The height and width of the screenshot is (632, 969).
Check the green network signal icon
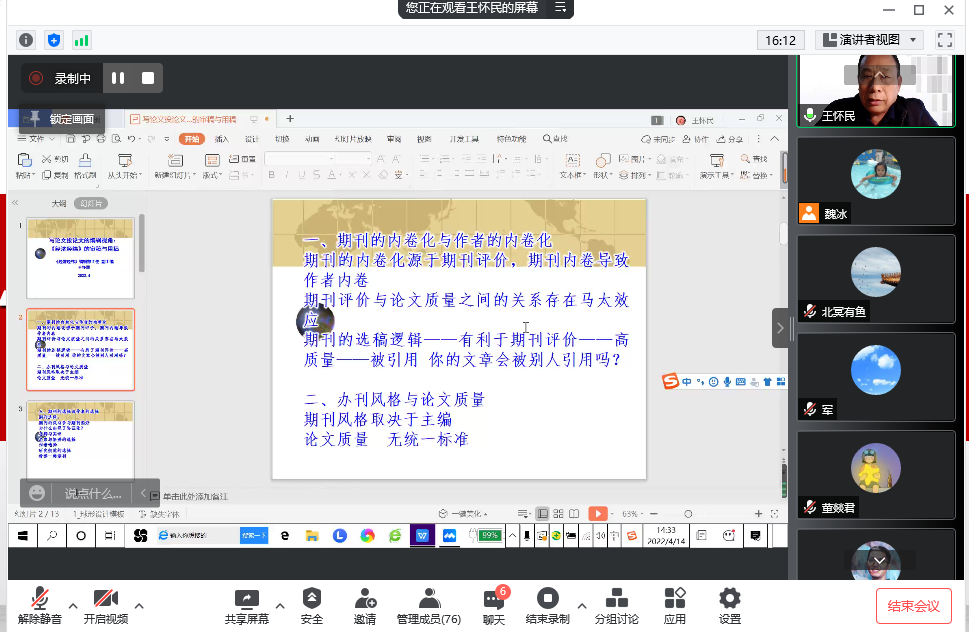click(81, 40)
